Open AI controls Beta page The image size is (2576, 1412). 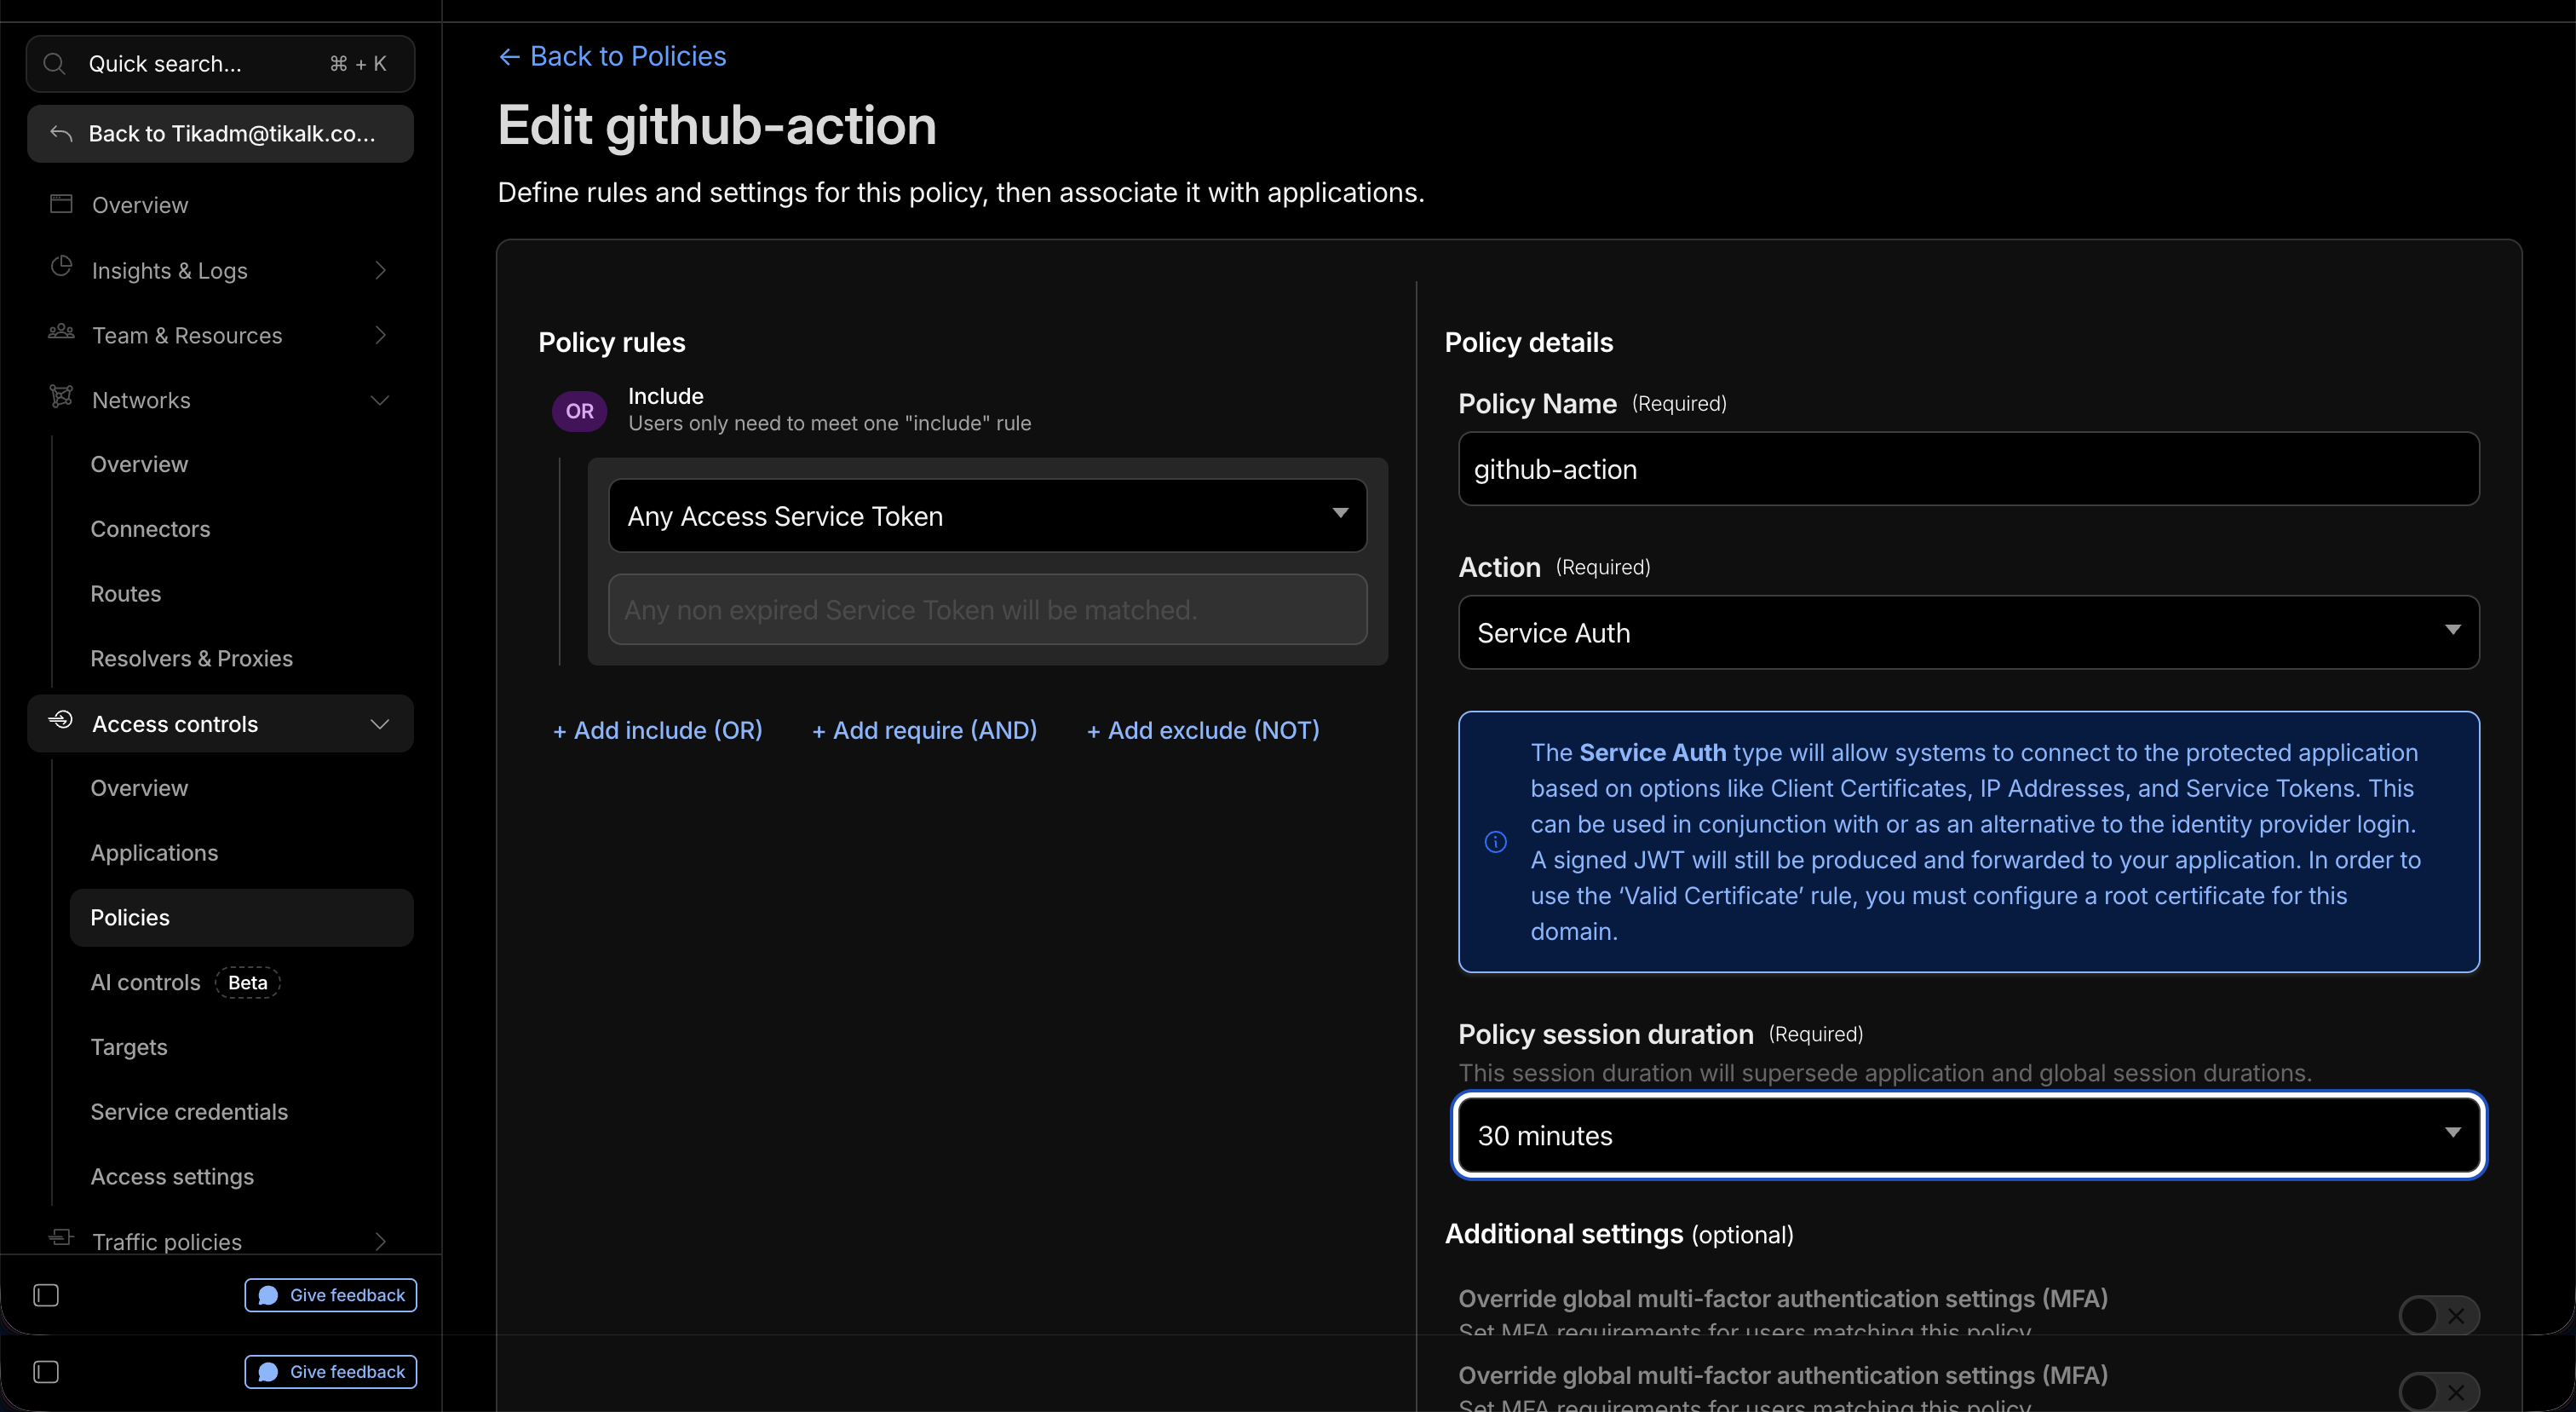(x=145, y=983)
